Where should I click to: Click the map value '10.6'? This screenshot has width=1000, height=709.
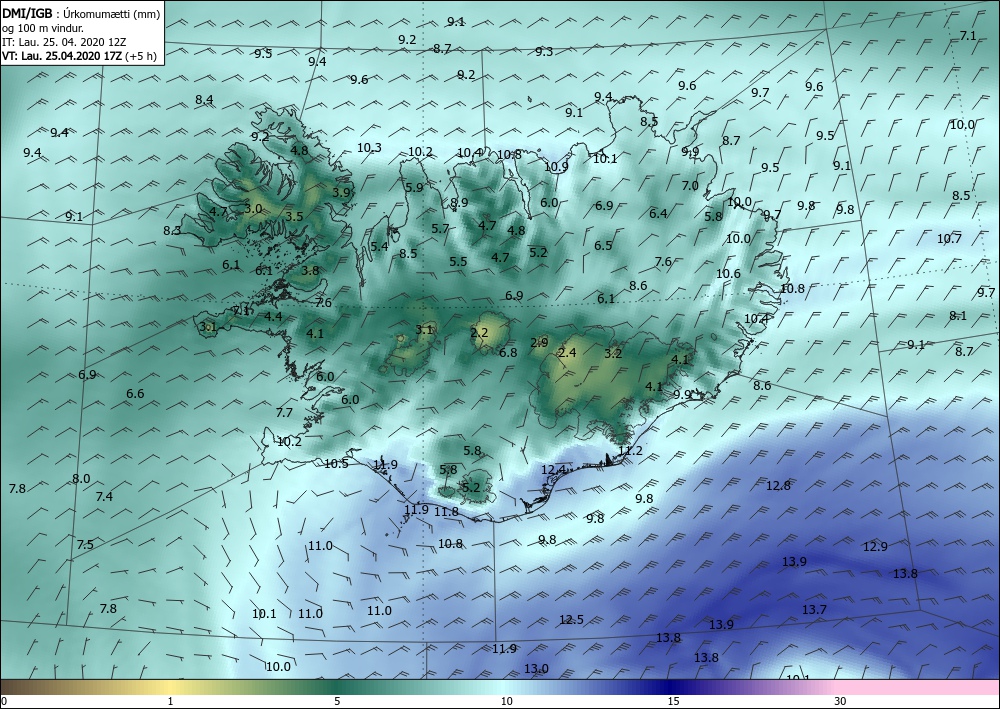tap(728, 274)
